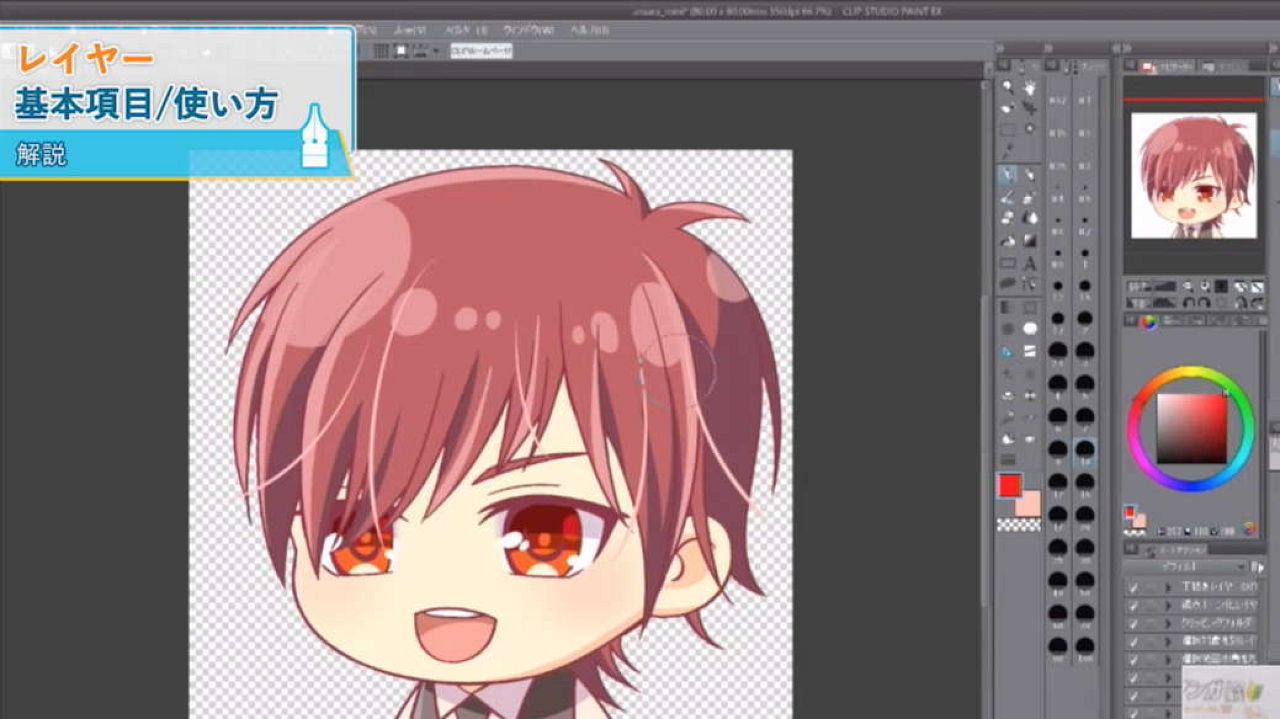
Task: Open the ヘルプ(H) menu
Action: pyautogui.click(x=590, y=30)
